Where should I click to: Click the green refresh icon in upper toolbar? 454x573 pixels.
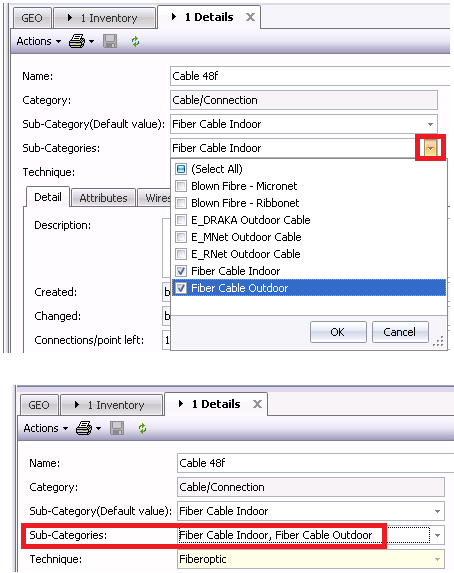click(136, 41)
